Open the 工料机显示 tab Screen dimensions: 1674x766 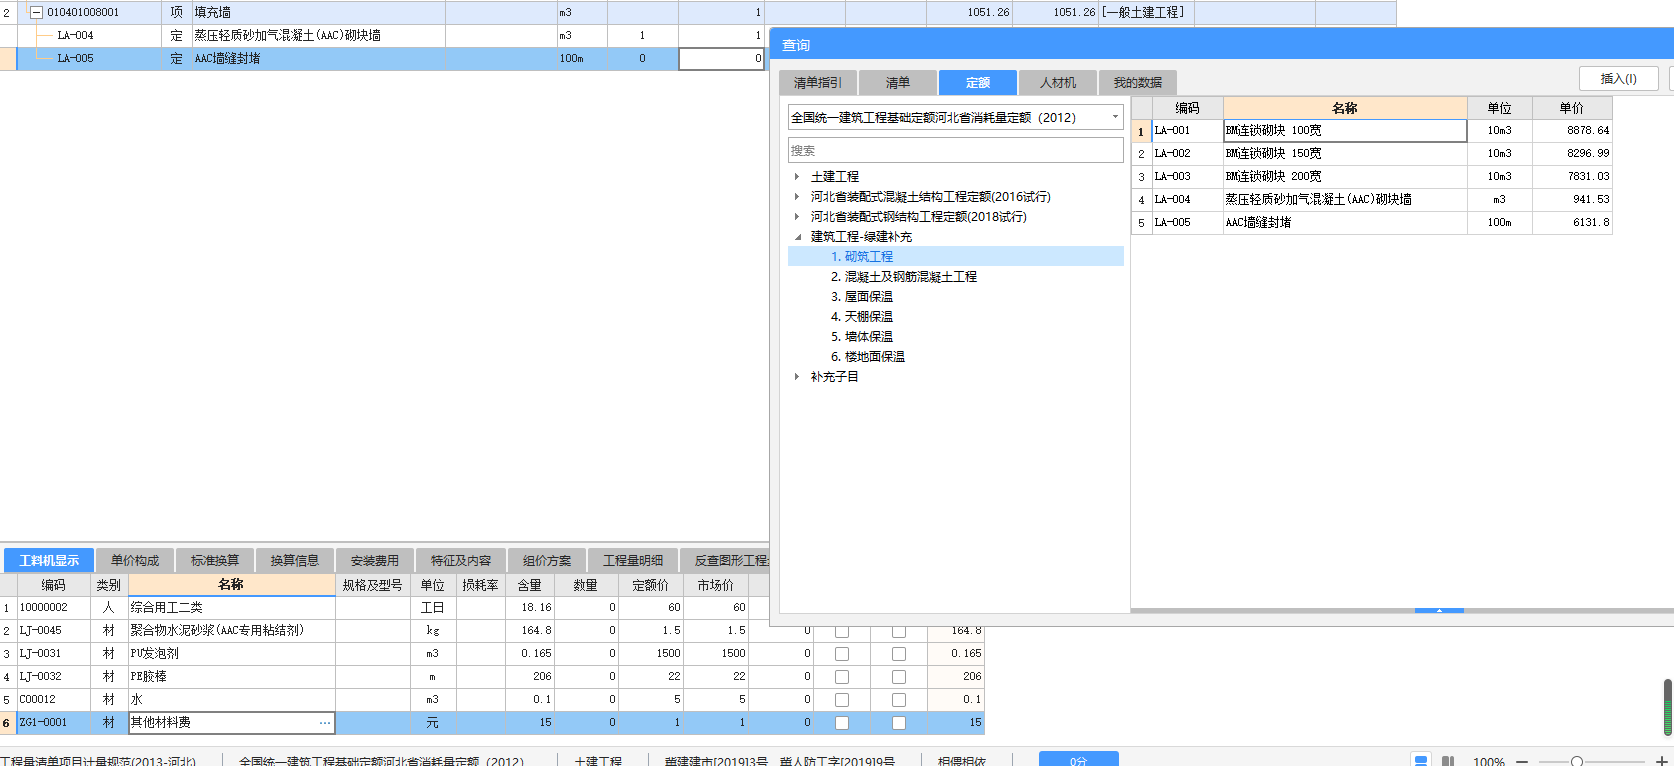click(x=49, y=561)
